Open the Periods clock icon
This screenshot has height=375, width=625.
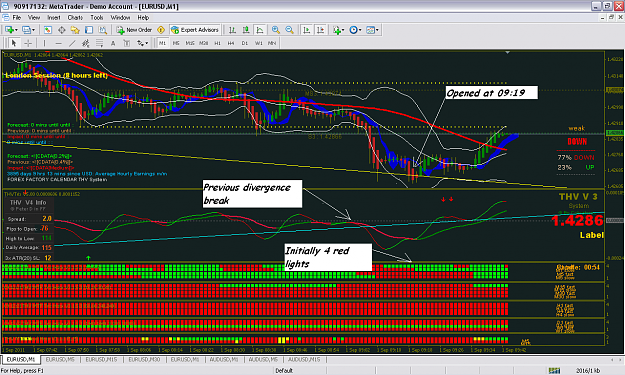[353, 30]
